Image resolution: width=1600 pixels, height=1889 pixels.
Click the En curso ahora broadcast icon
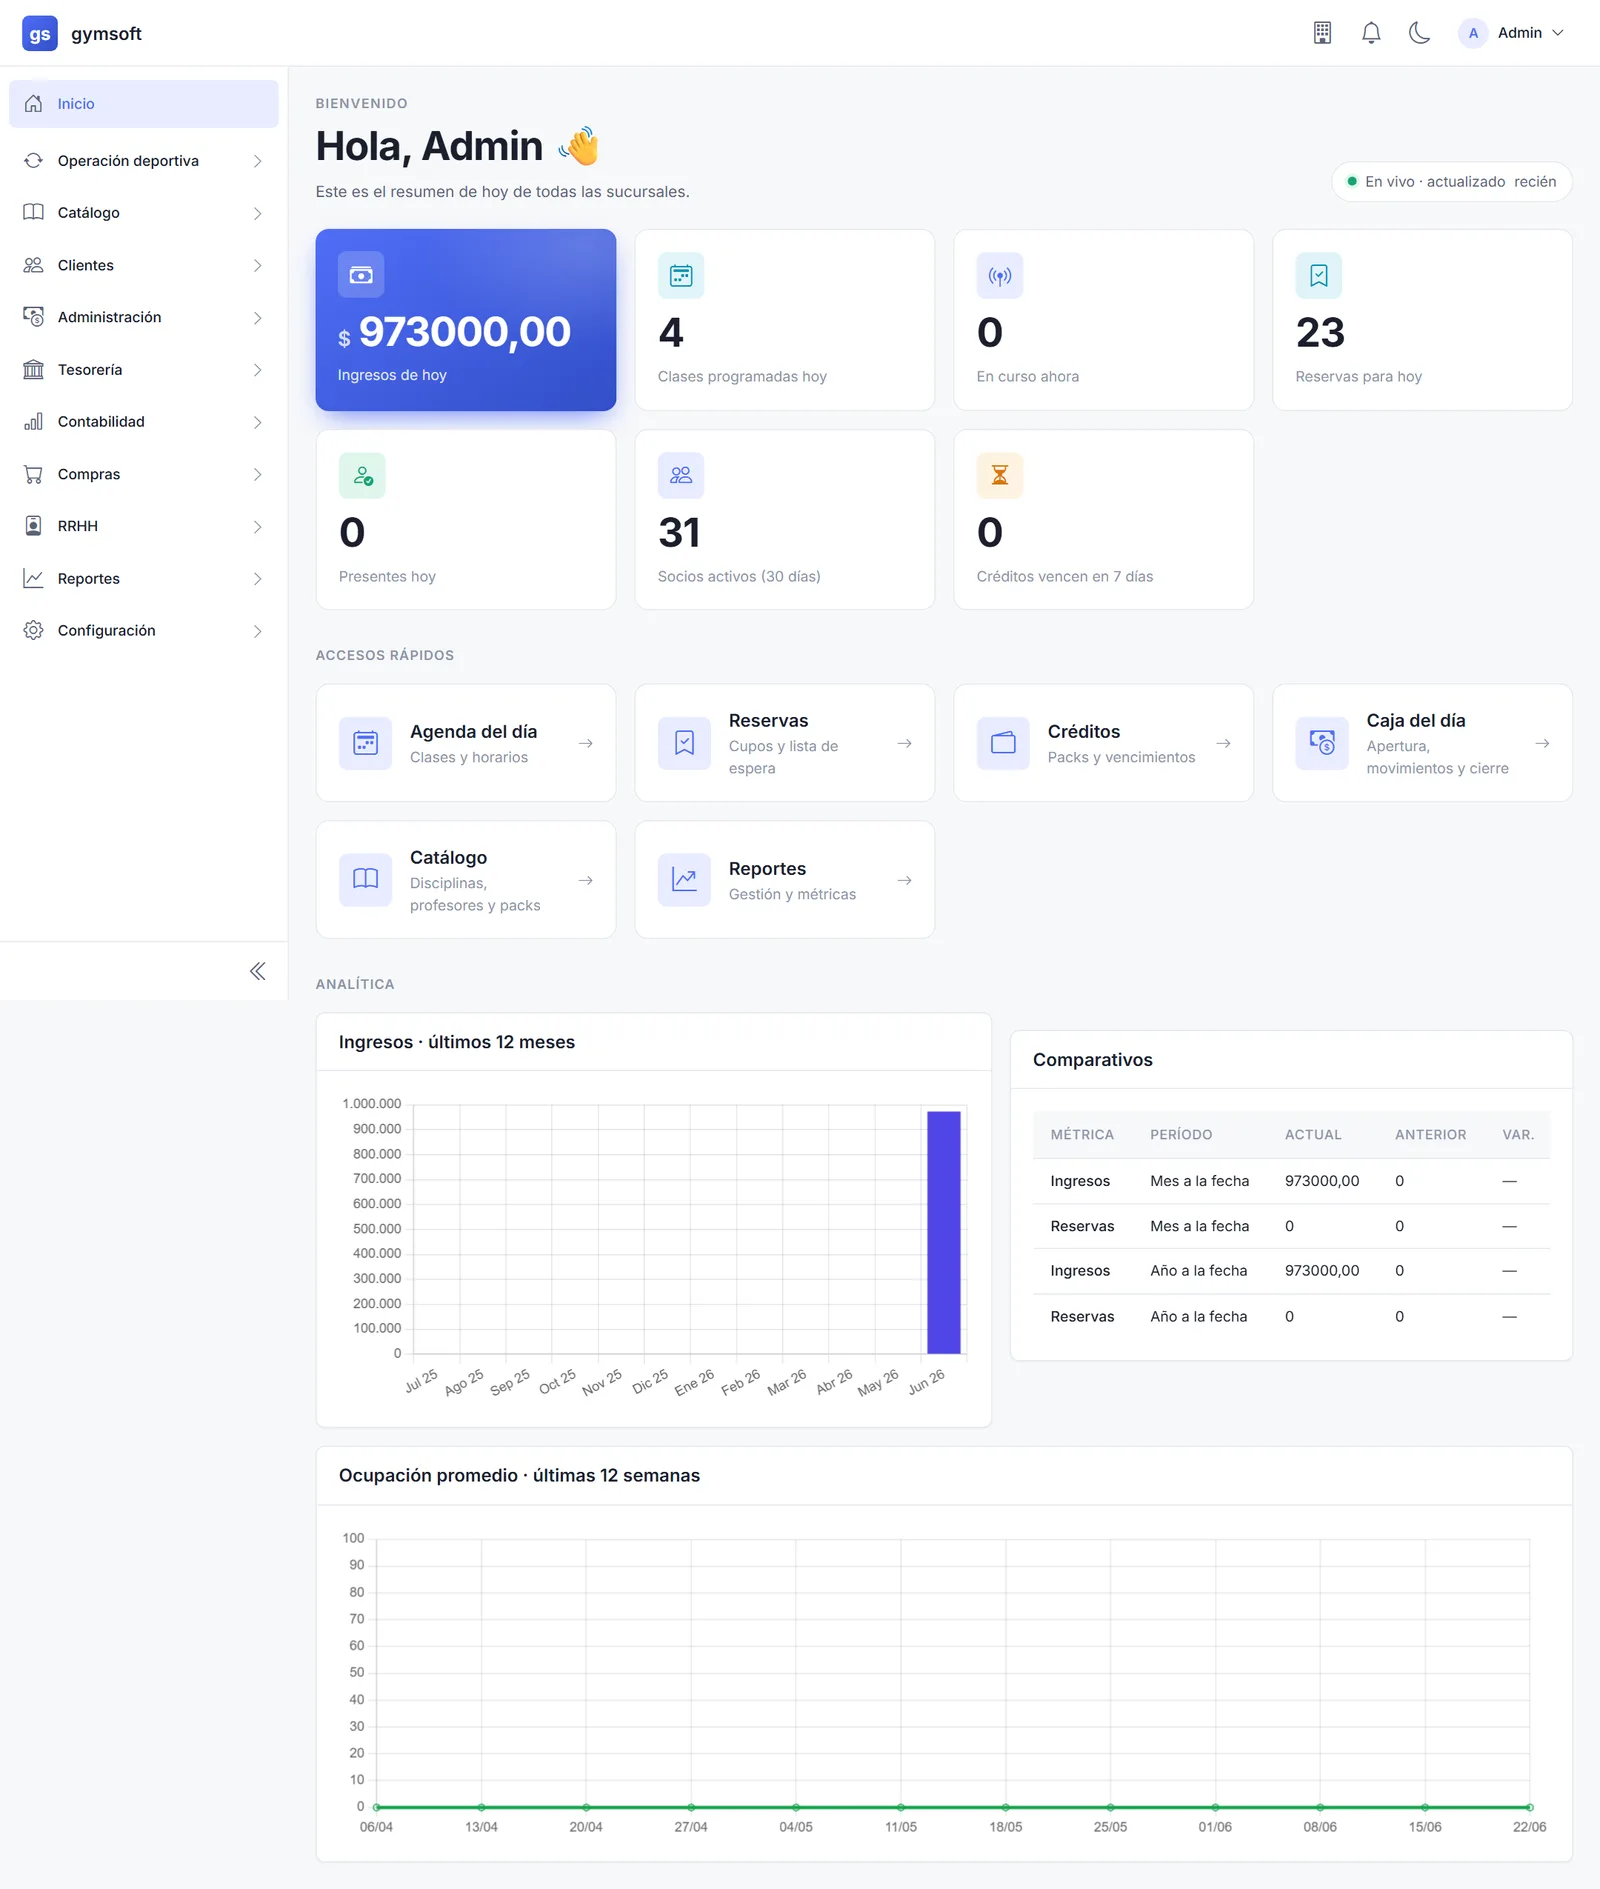tap(1000, 275)
